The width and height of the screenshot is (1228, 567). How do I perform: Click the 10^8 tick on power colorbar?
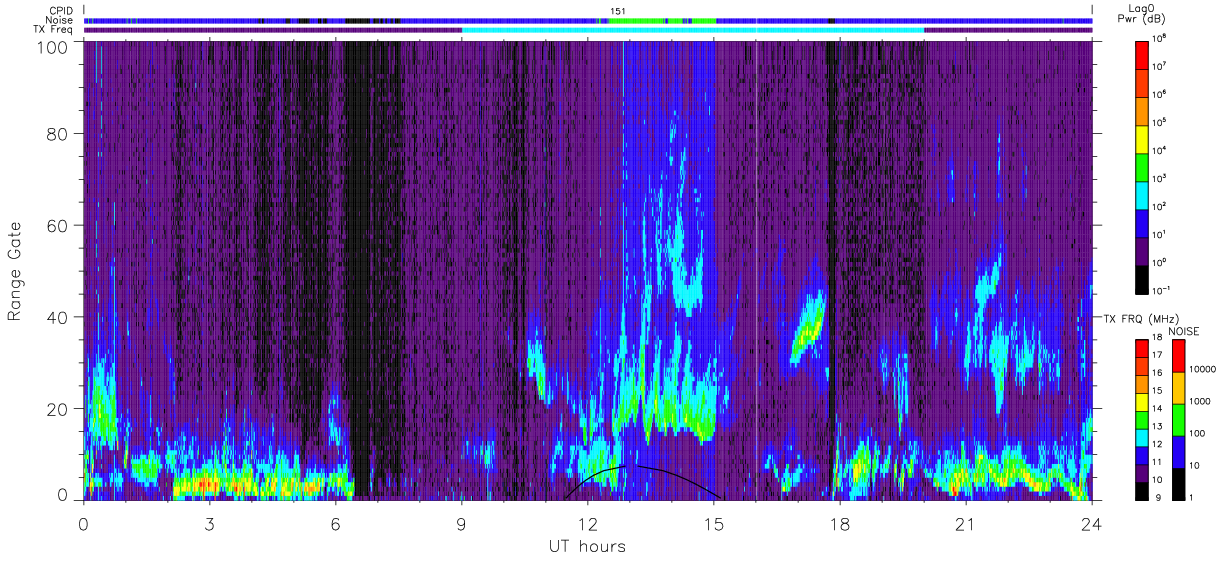(1161, 37)
